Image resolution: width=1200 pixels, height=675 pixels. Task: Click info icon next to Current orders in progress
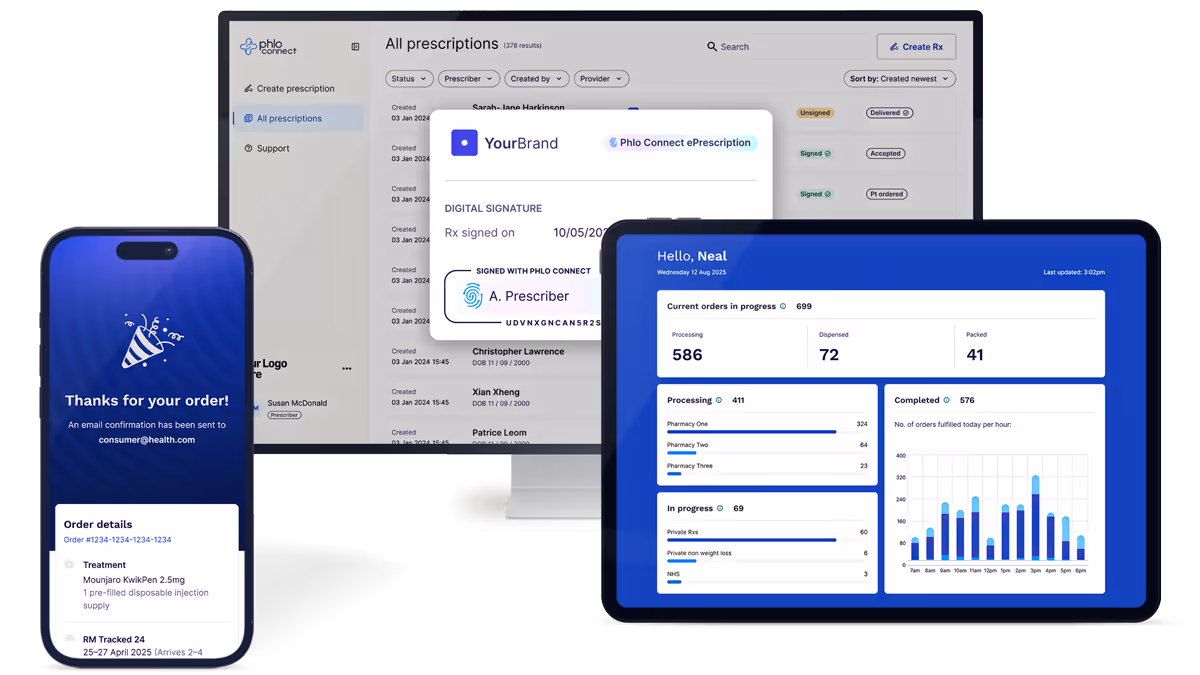(783, 307)
